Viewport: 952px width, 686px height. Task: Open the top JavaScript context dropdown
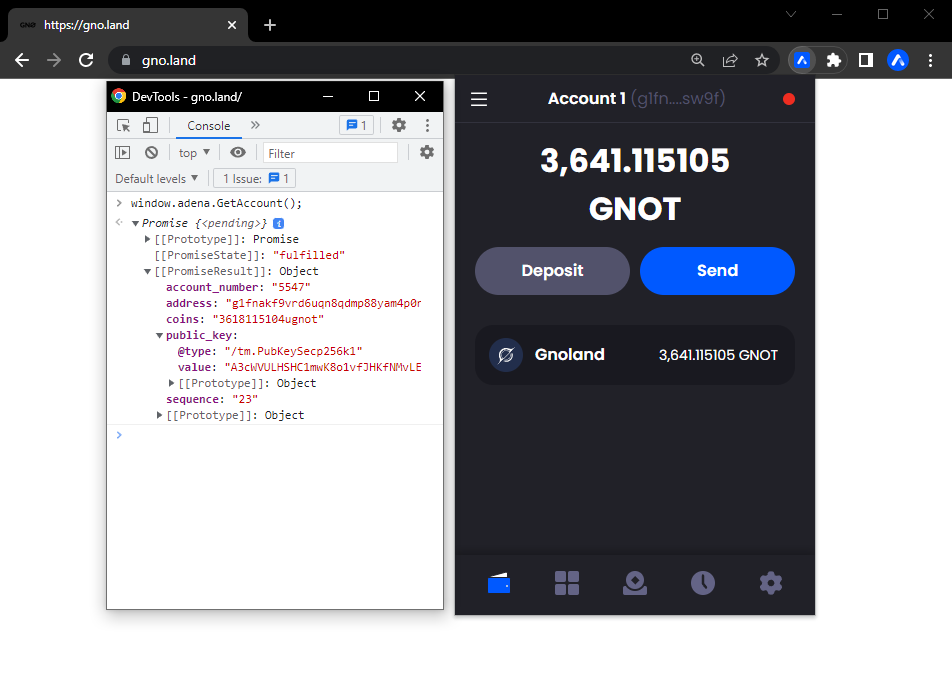pos(194,153)
